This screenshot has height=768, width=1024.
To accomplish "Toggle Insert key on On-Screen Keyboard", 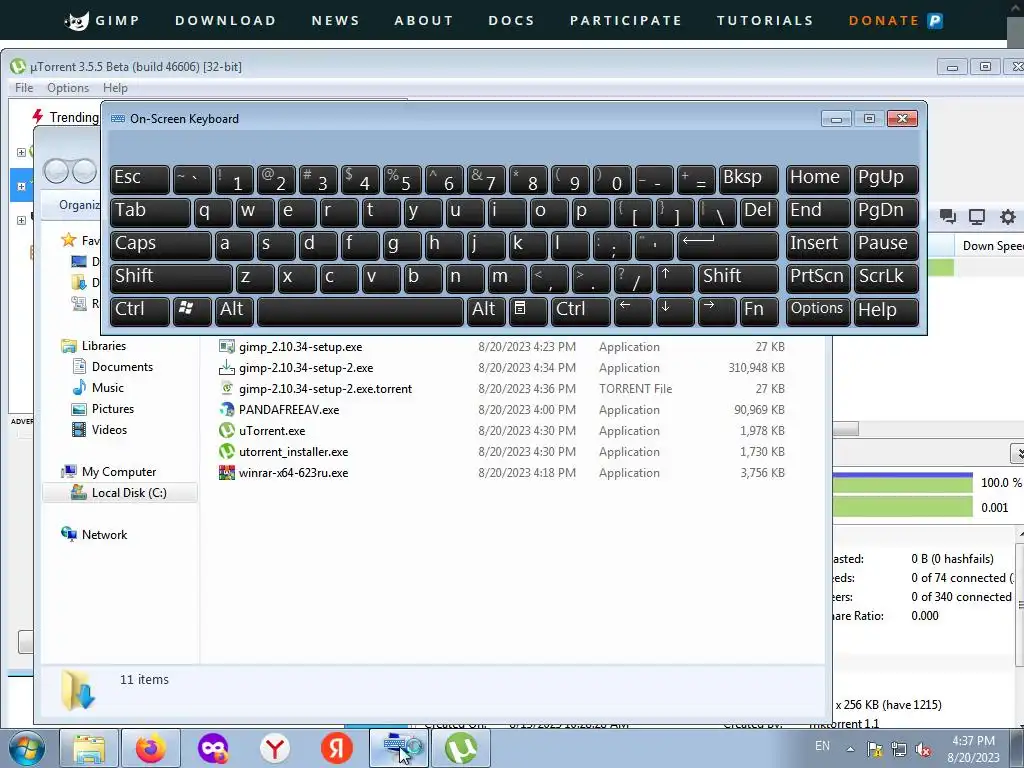I will 818,245.
